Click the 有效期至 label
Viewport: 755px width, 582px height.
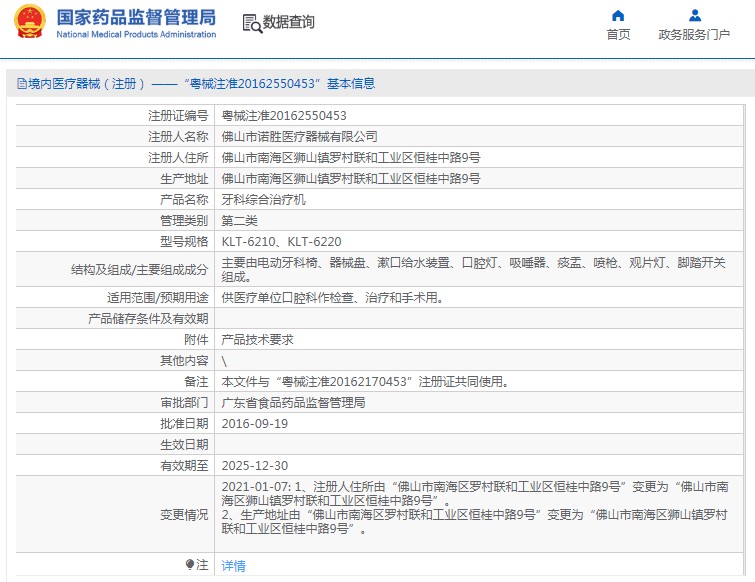pos(184,466)
